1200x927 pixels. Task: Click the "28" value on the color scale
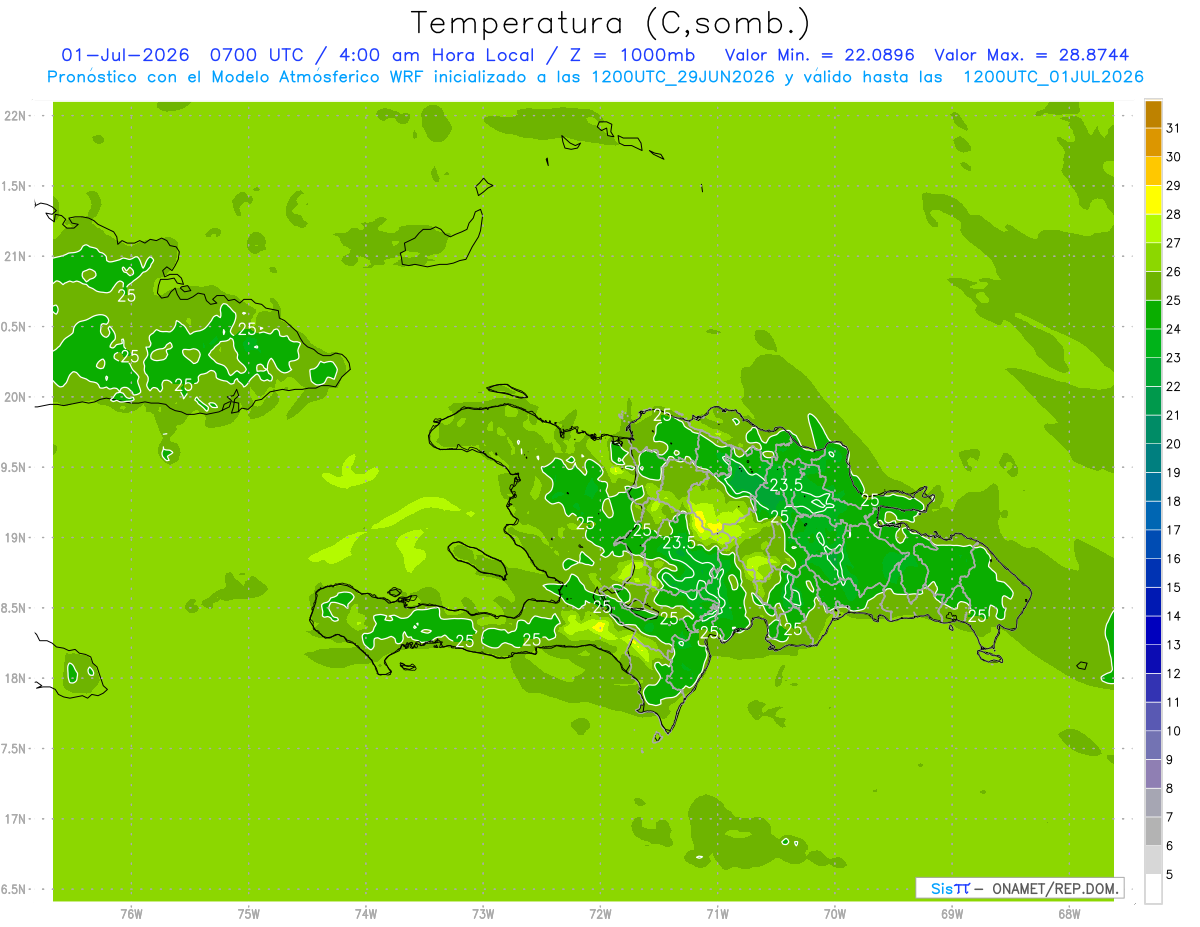tap(1173, 214)
